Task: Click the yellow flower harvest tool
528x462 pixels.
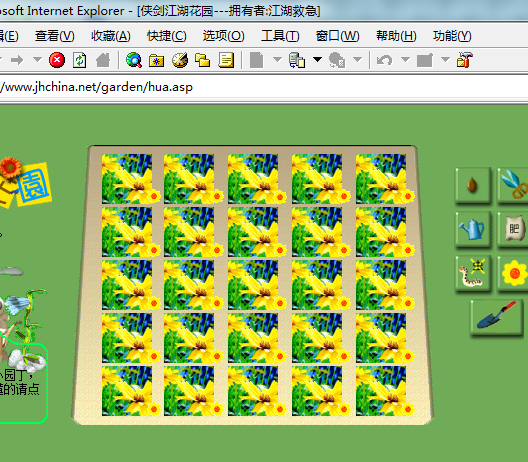Action: coord(513,273)
